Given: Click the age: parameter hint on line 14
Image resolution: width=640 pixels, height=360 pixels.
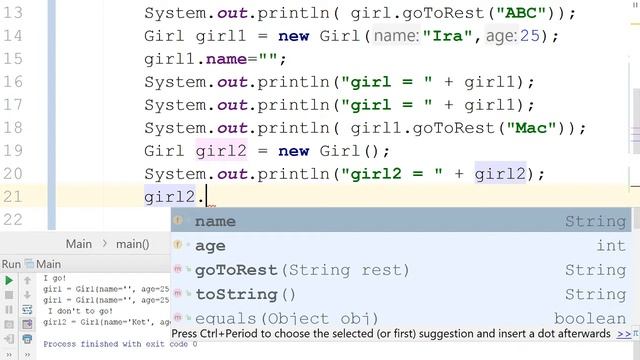Looking at the screenshot, I should click(502, 36).
